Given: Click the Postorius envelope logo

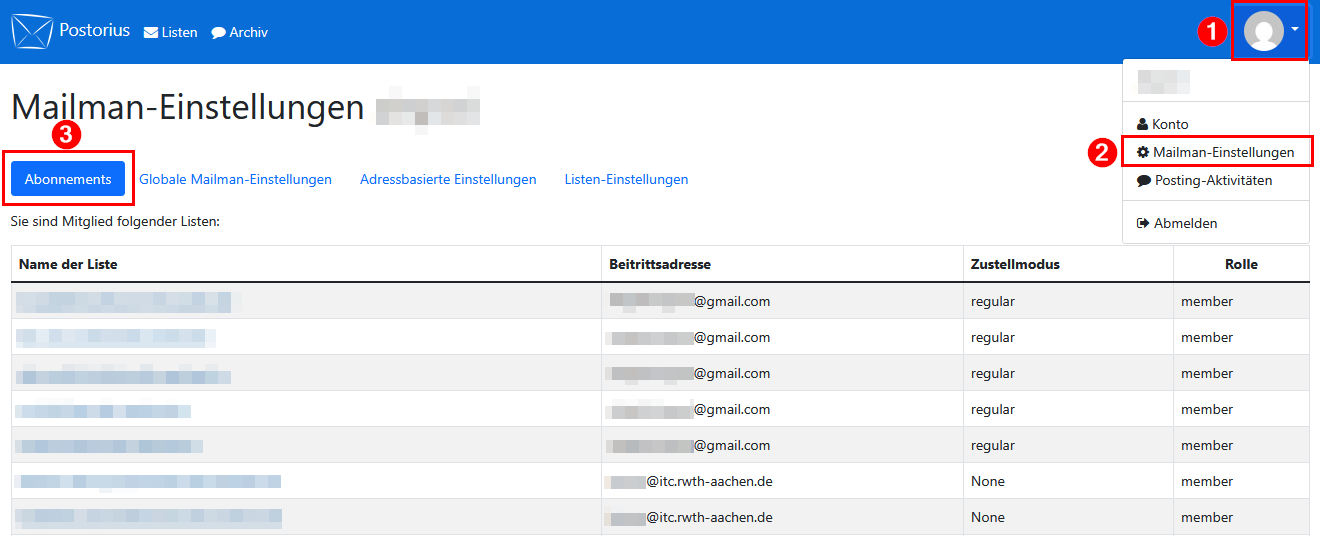Looking at the screenshot, I should point(30,31).
